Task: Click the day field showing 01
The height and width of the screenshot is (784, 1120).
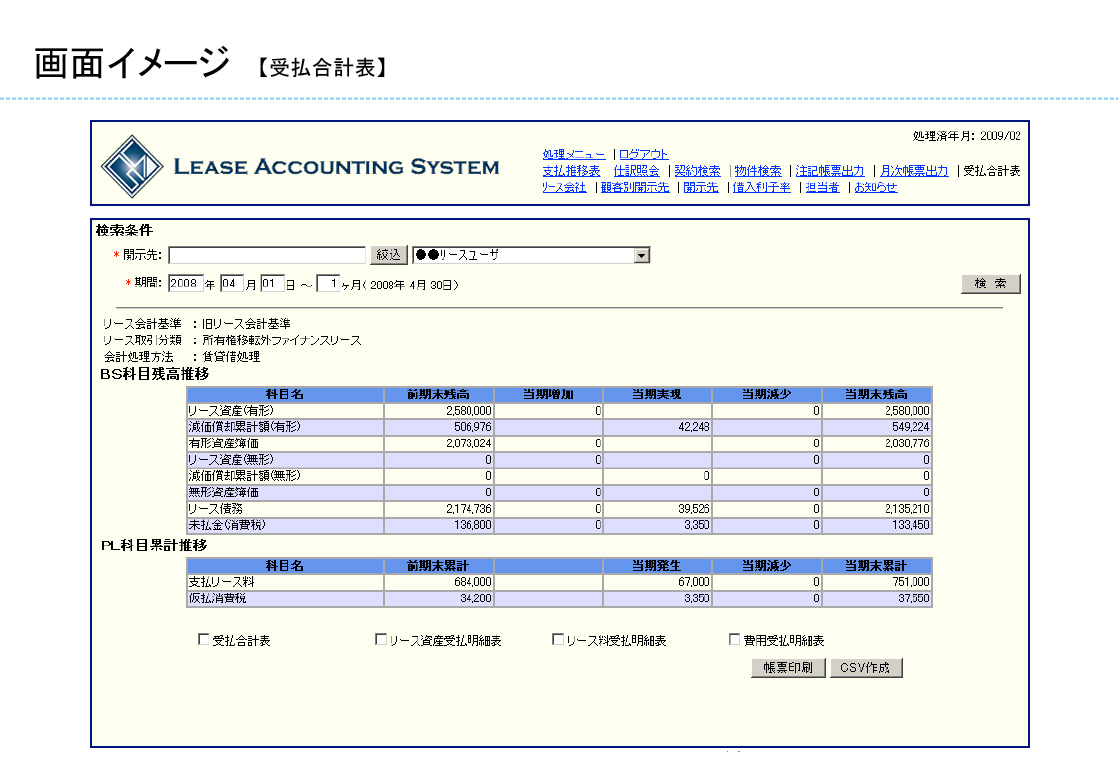Action: click(272, 283)
